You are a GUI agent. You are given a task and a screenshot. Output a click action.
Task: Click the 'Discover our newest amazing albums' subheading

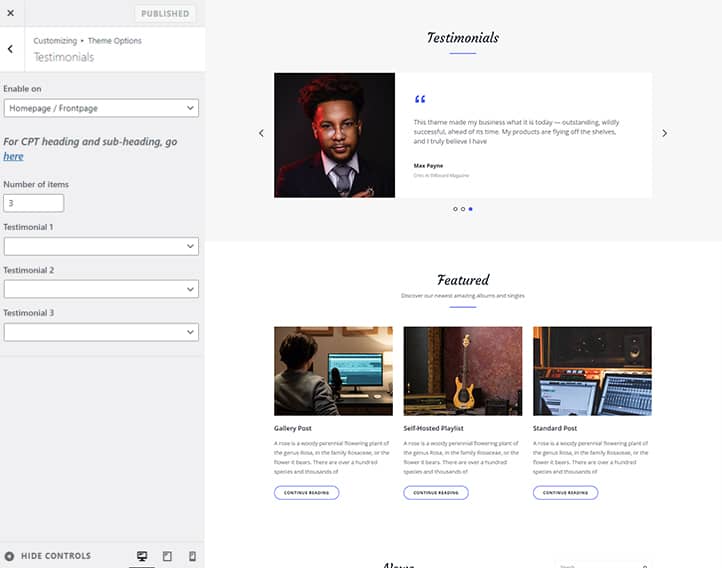click(x=463, y=296)
